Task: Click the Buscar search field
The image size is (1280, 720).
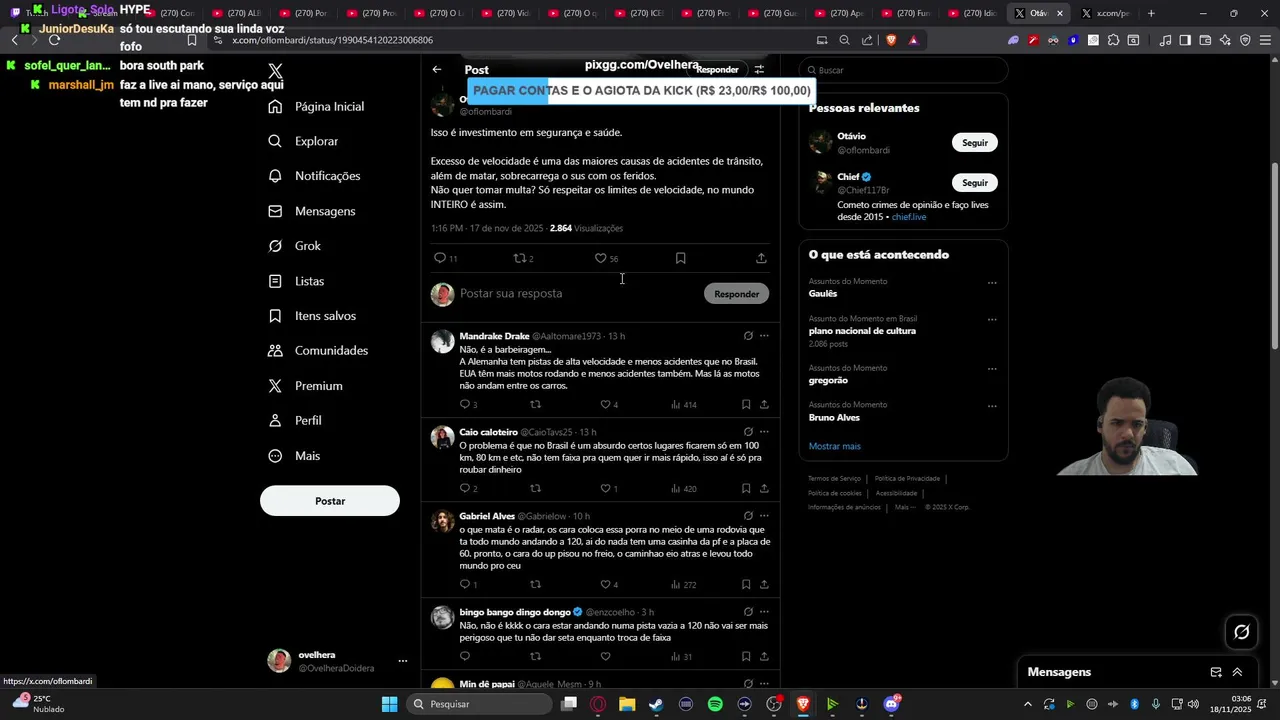Action: [x=903, y=70]
